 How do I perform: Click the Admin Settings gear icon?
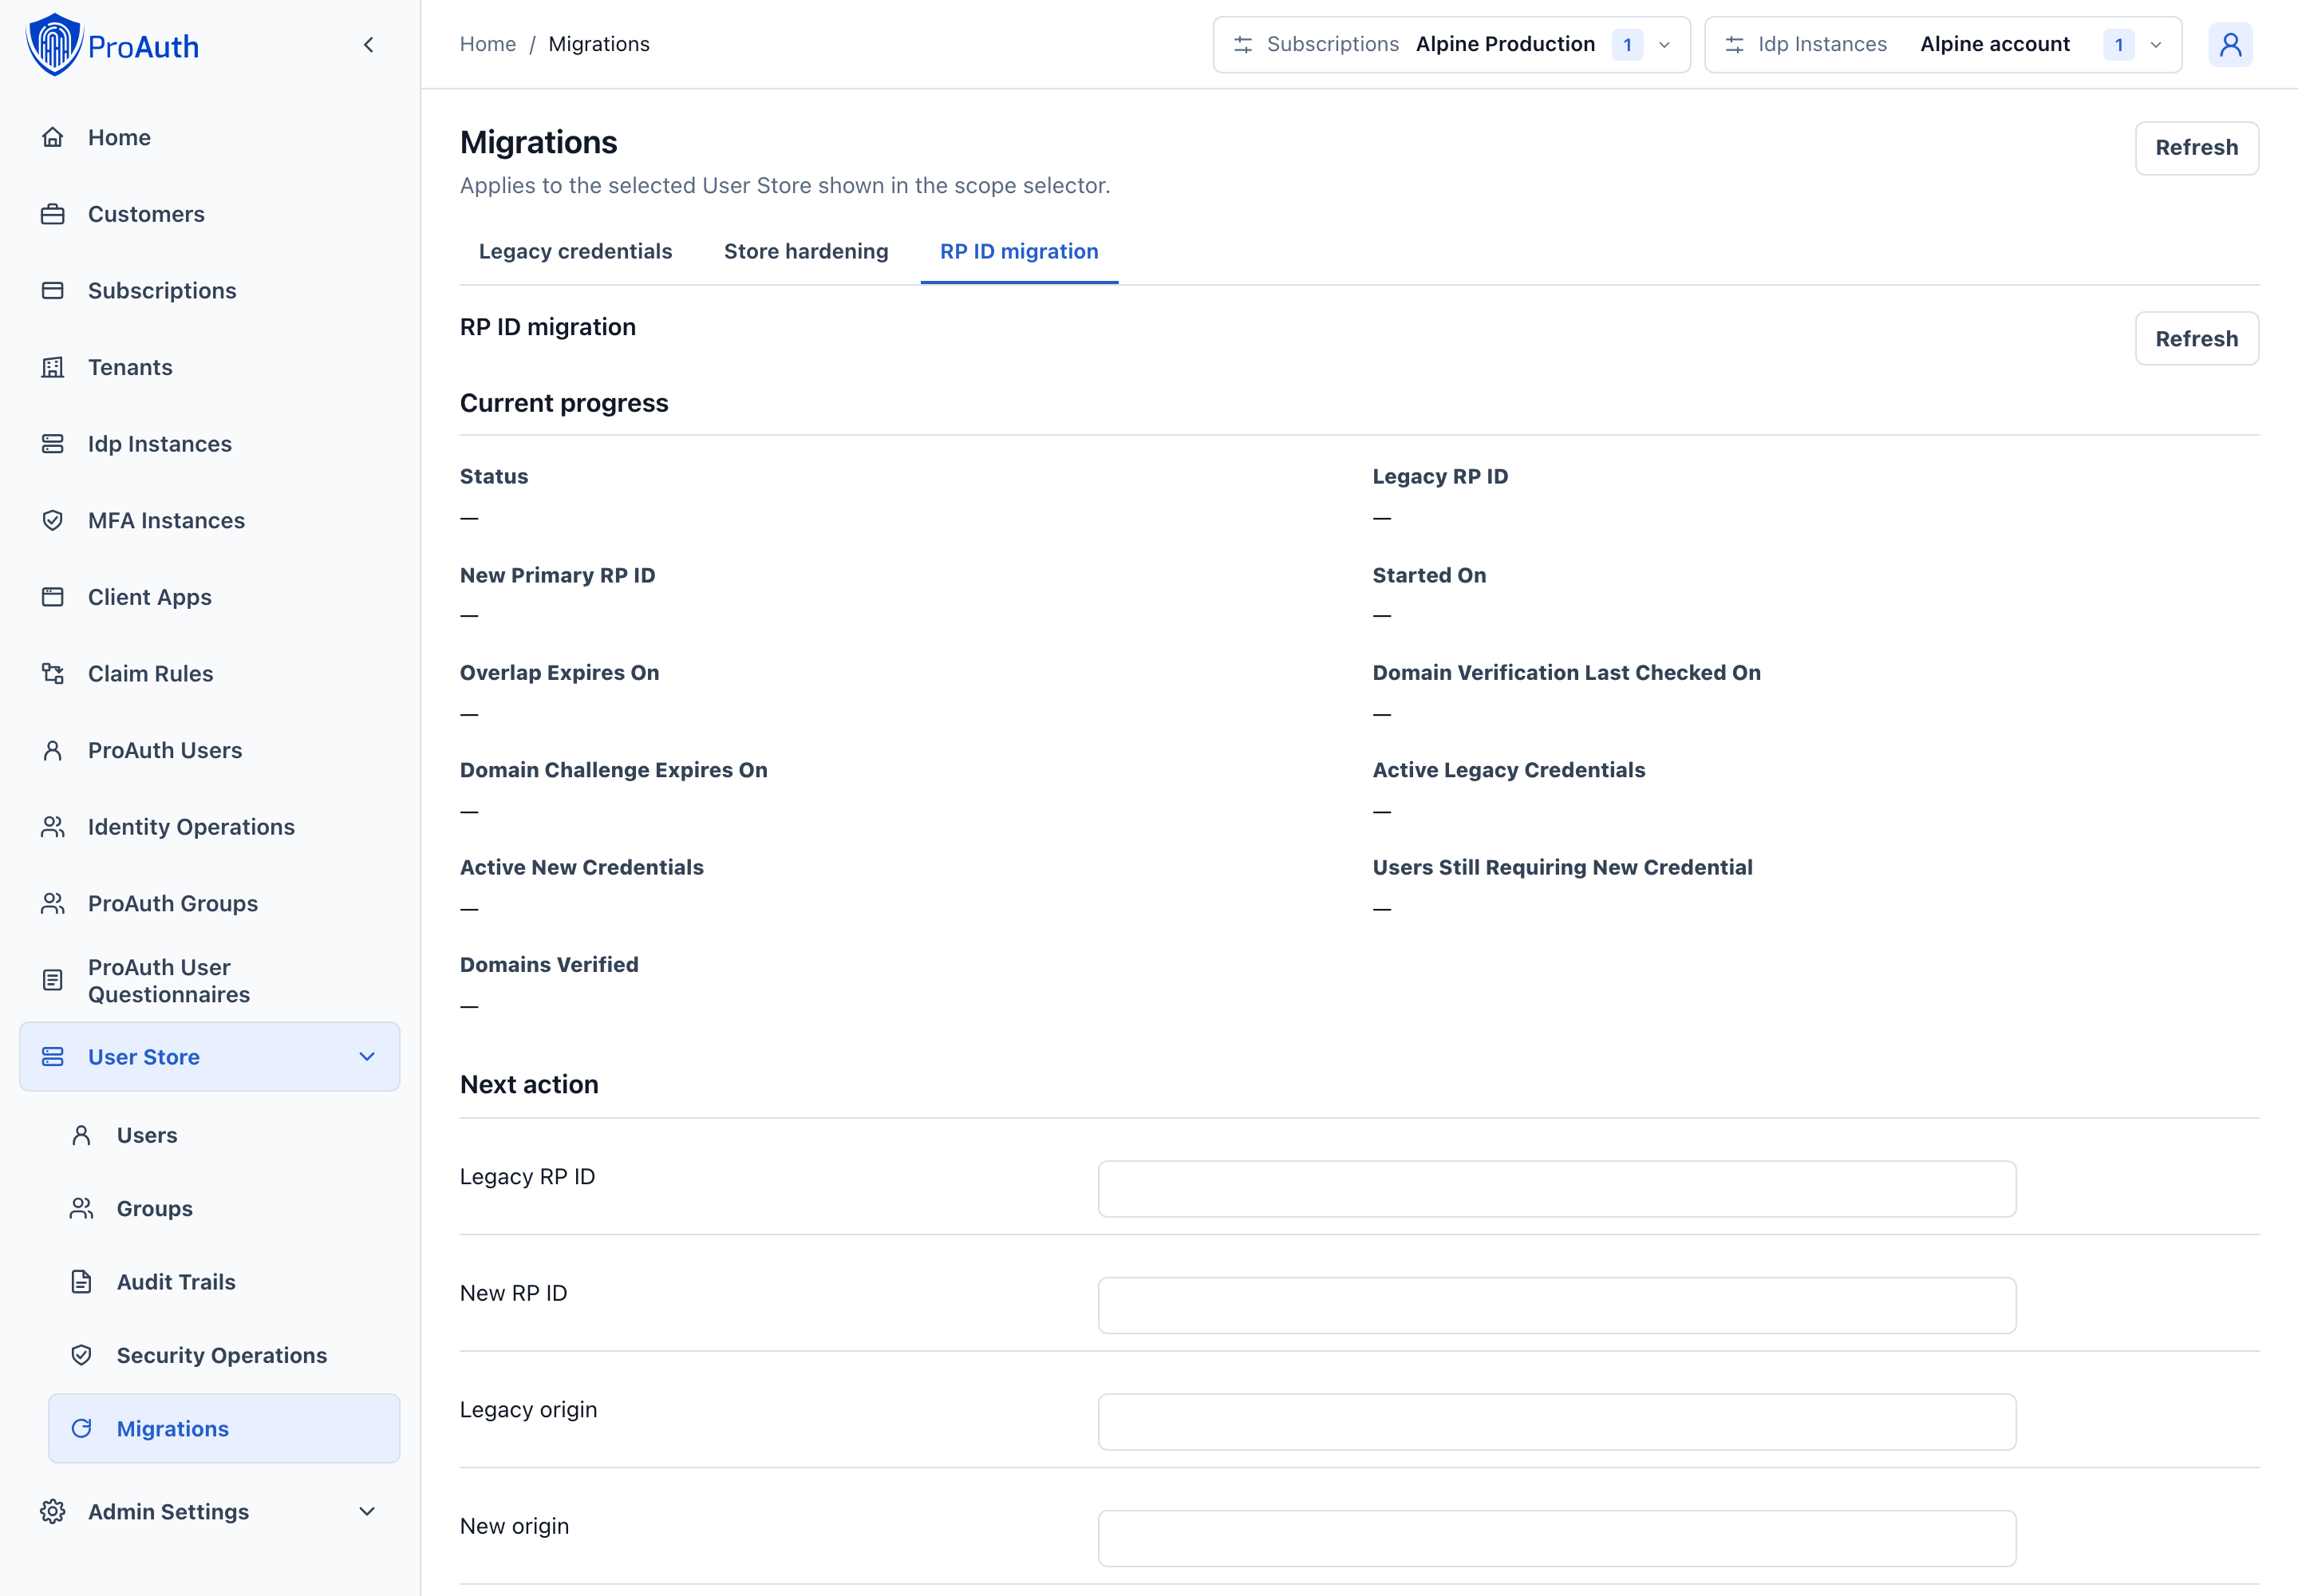[53, 1511]
